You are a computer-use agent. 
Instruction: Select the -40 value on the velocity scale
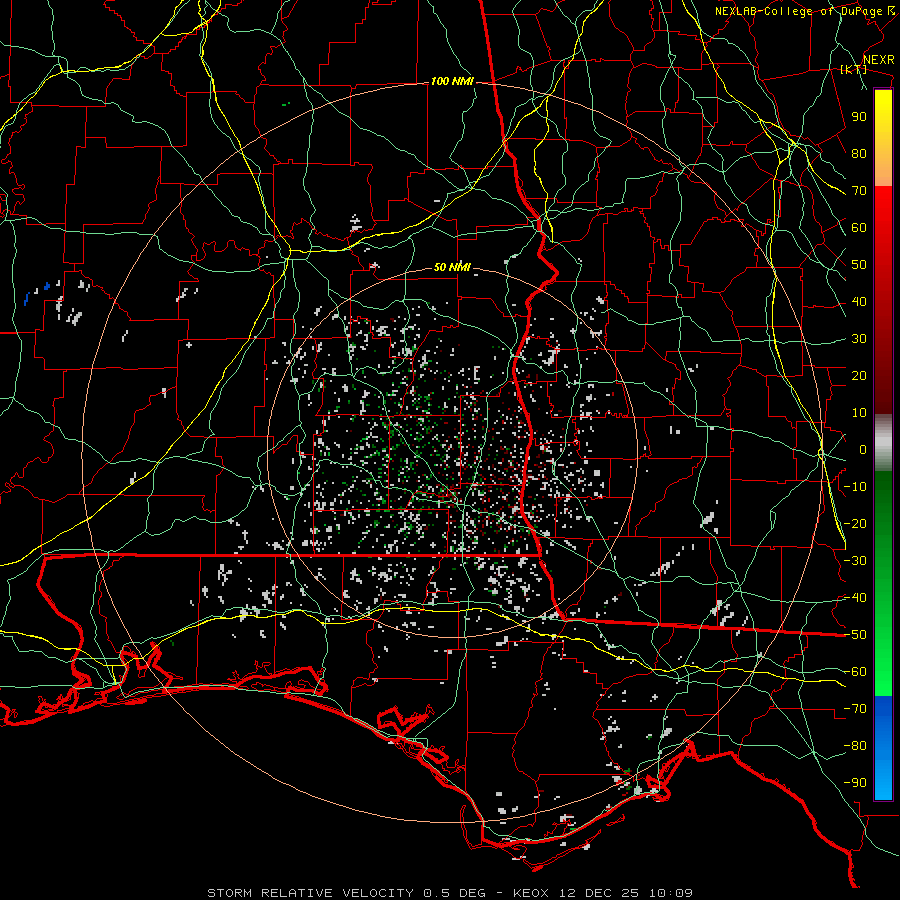tap(855, 598)
